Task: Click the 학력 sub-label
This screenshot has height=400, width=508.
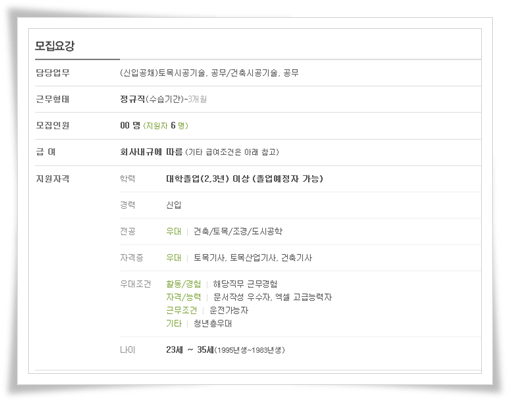Action: [127, 179]
